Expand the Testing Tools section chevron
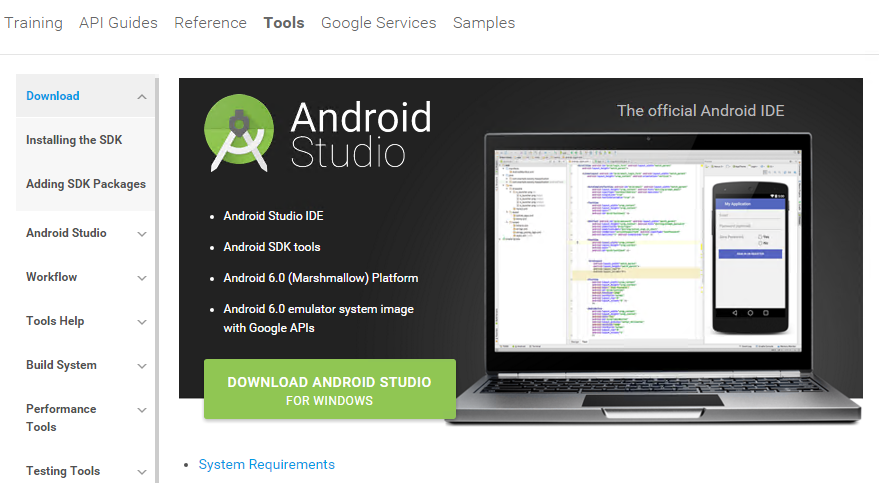Image resolution: width=879 pixels, height=483 pixels. 142,472
